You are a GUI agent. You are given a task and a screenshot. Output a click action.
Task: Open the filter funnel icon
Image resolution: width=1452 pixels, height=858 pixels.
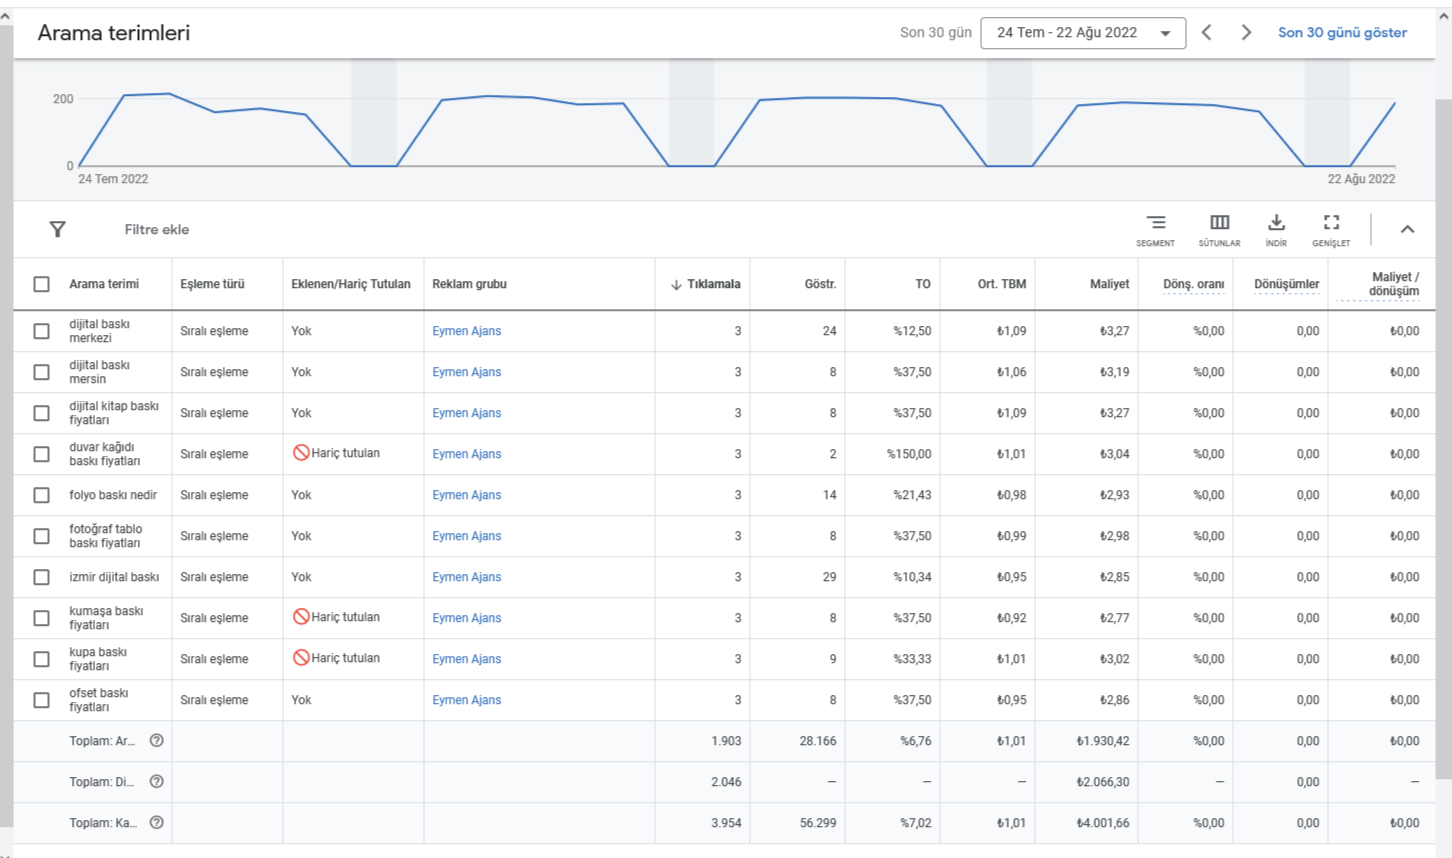click(57, 229)
